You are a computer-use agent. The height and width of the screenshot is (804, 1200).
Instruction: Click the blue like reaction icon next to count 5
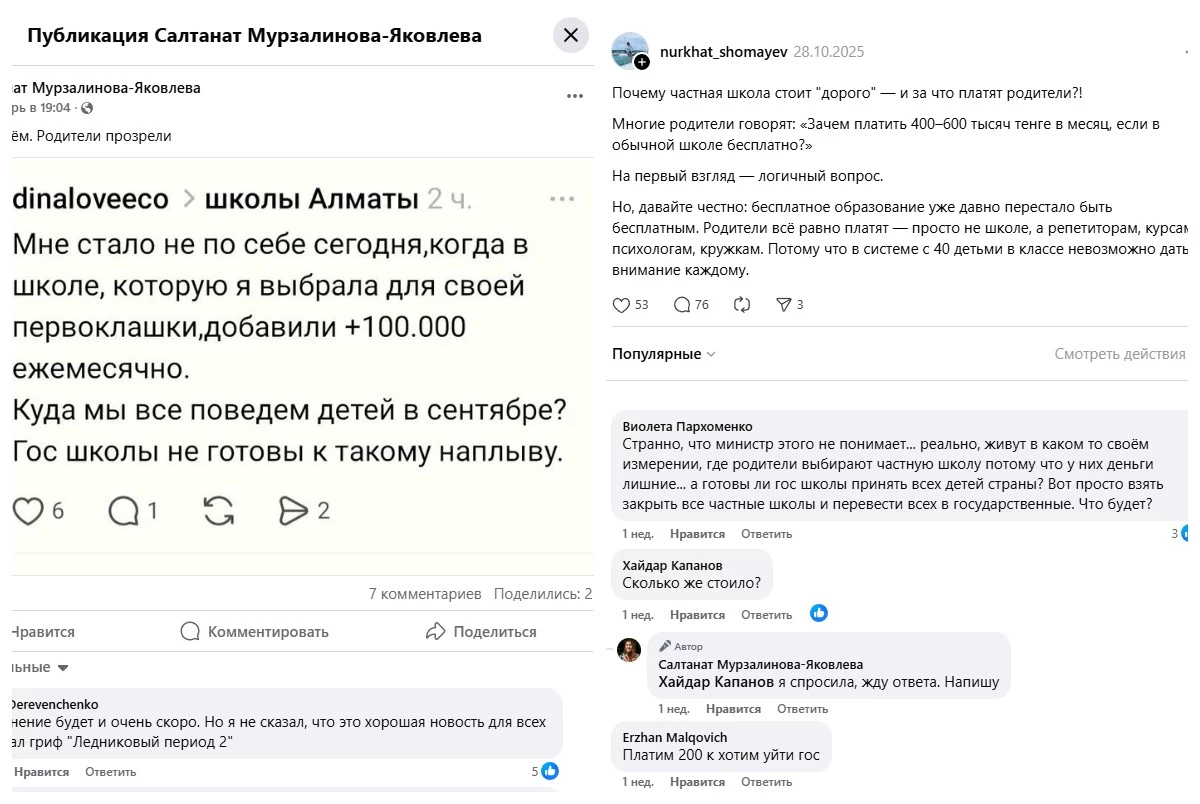pos(549,771)
